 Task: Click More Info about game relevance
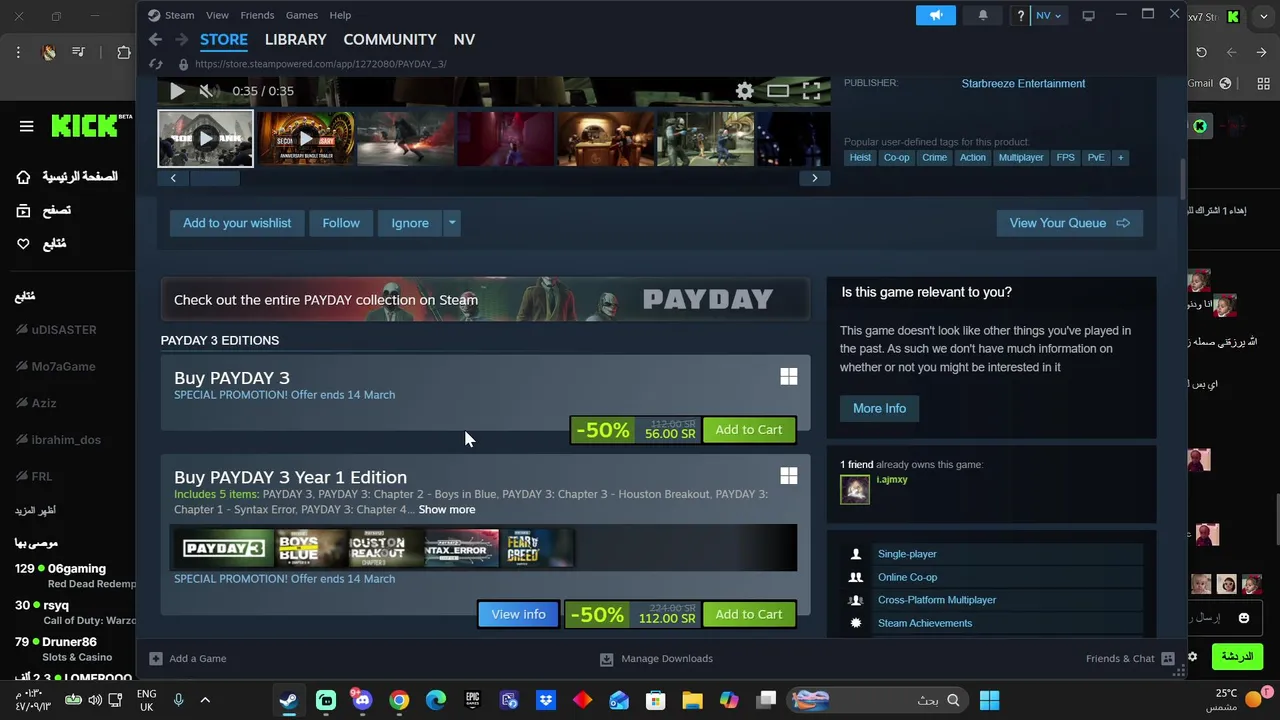[879, 408]
